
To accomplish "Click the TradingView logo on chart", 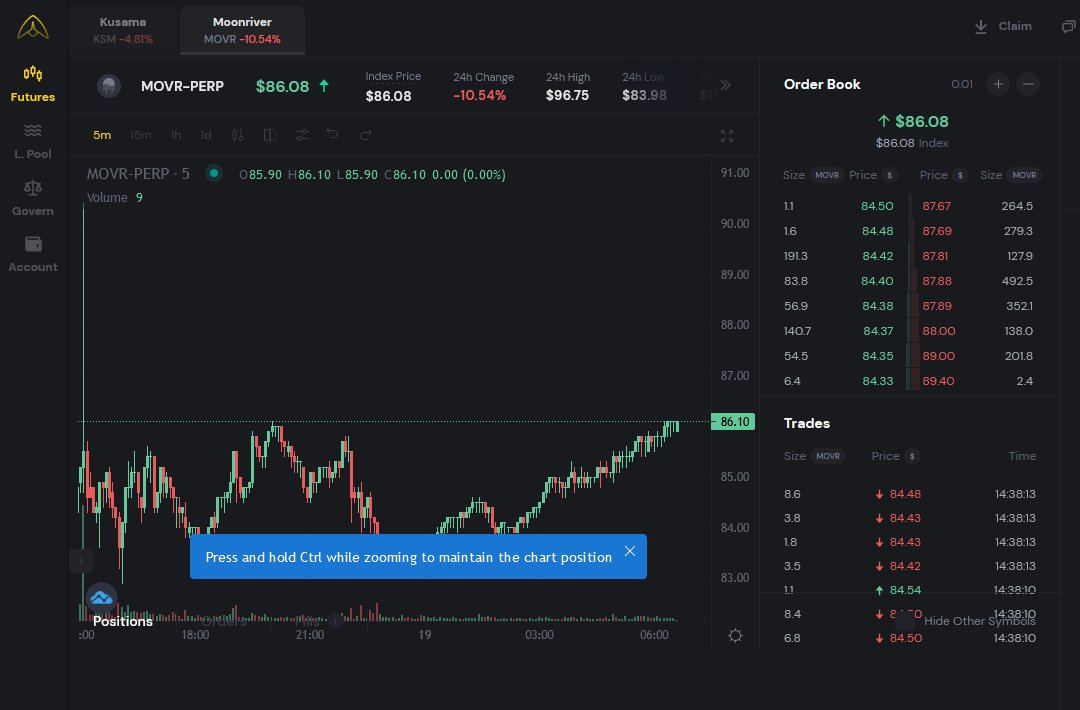I will (x=101, y=598).
